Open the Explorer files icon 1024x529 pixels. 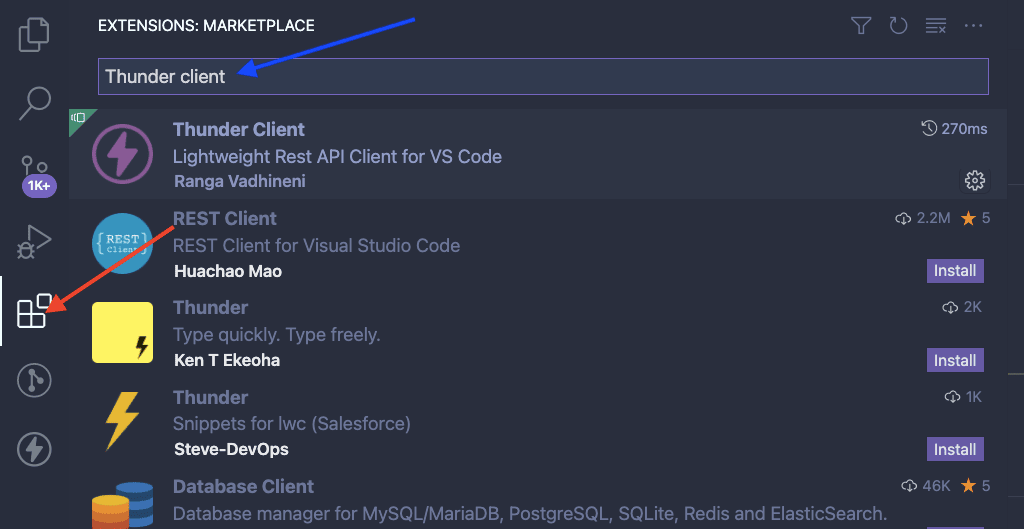coord(34,34)
